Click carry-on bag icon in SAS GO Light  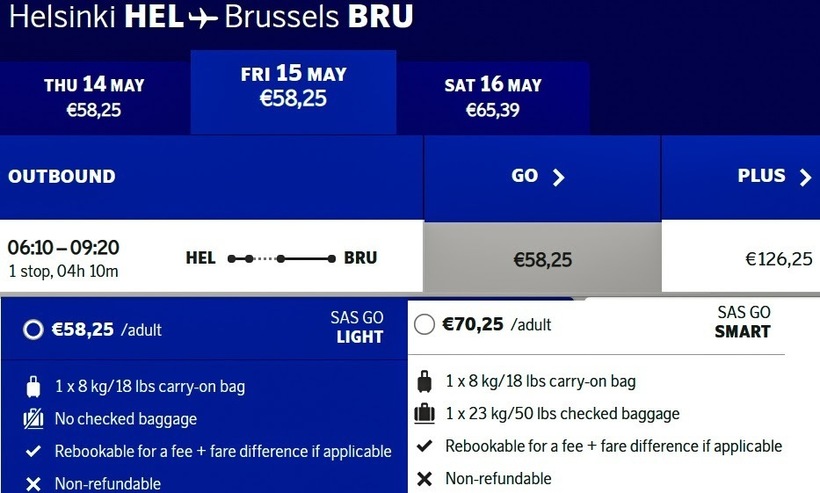pos(33,387)
